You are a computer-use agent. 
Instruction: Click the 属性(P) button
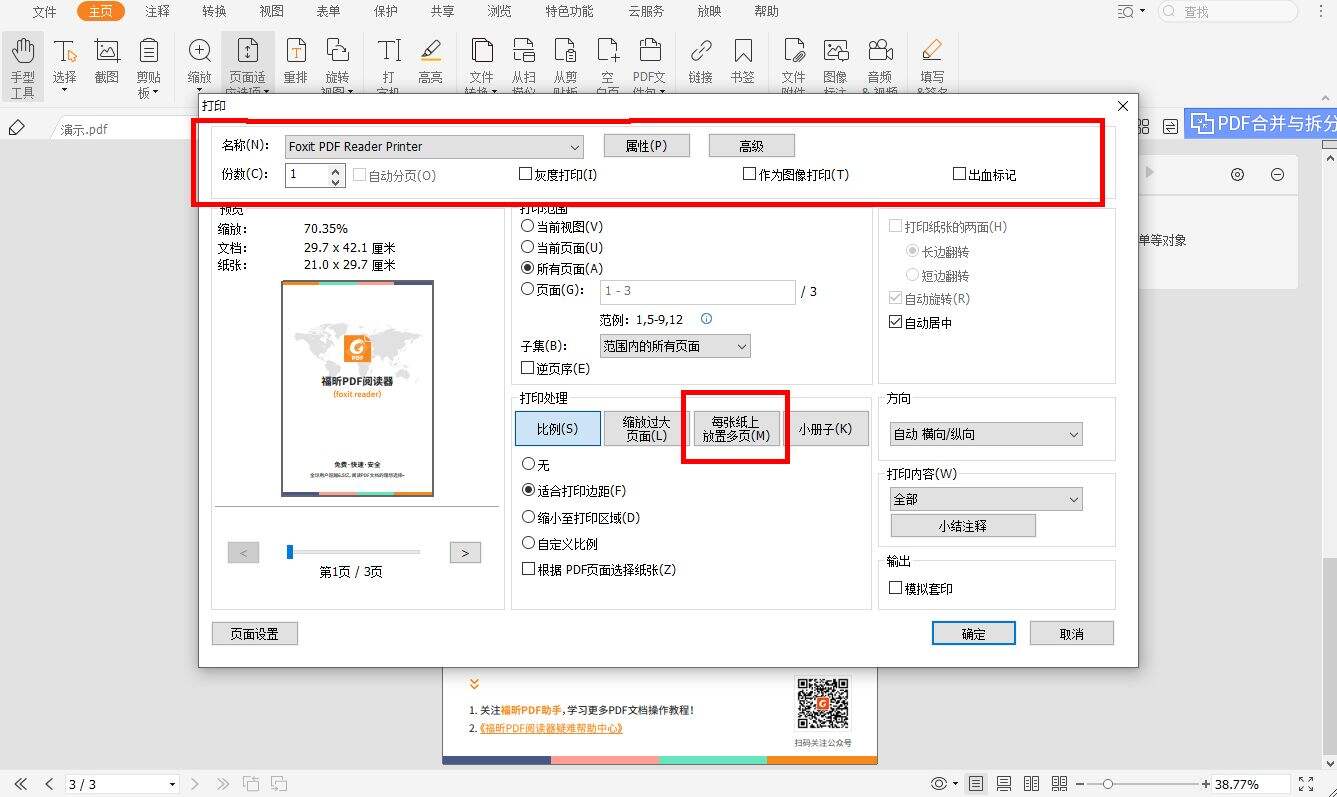pos(646,145)
